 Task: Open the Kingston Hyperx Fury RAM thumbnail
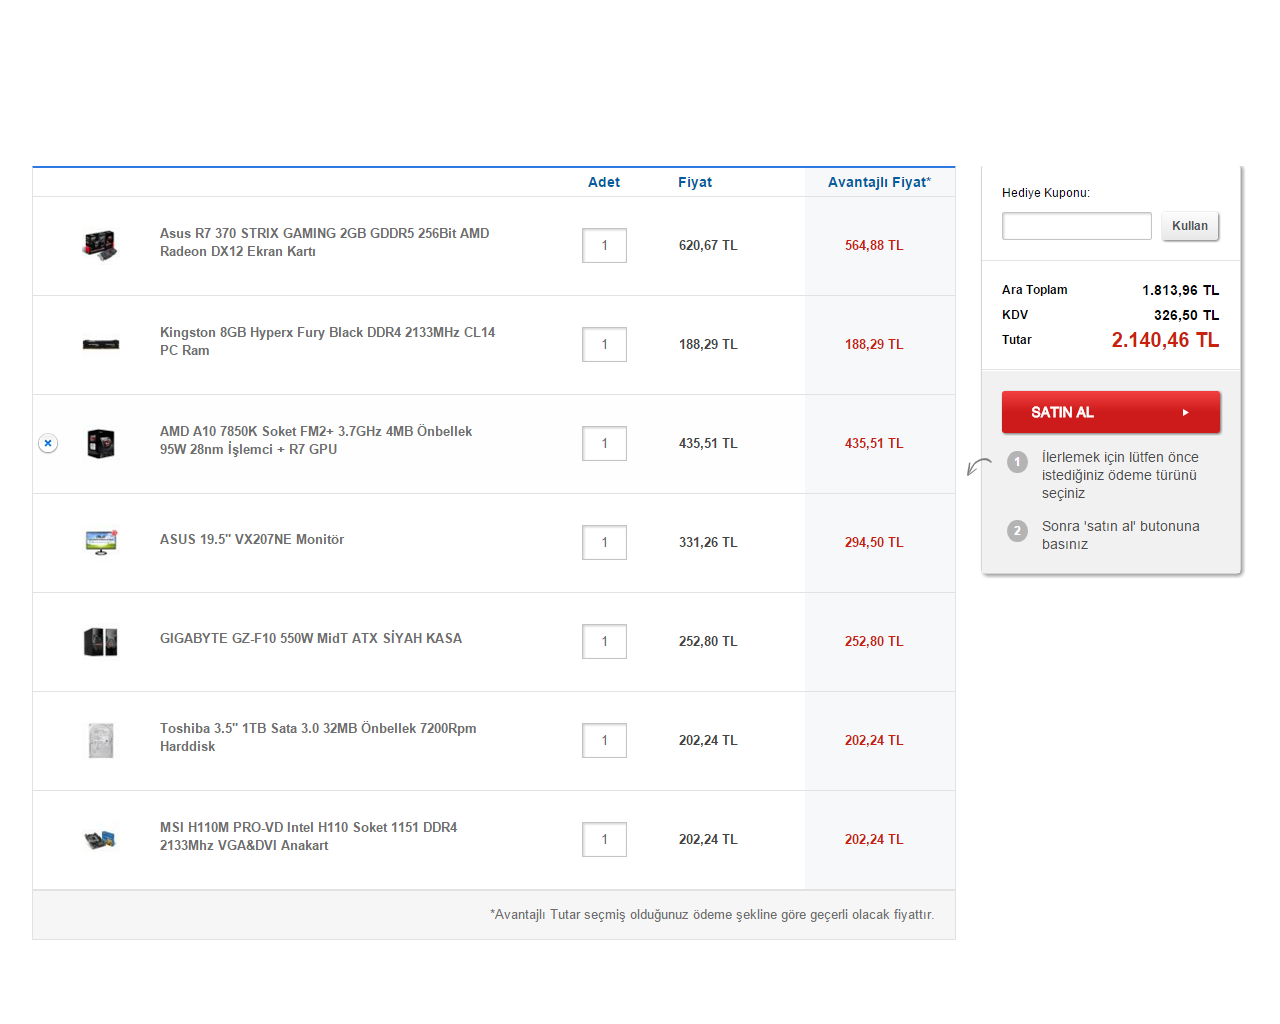pos(101,344)
